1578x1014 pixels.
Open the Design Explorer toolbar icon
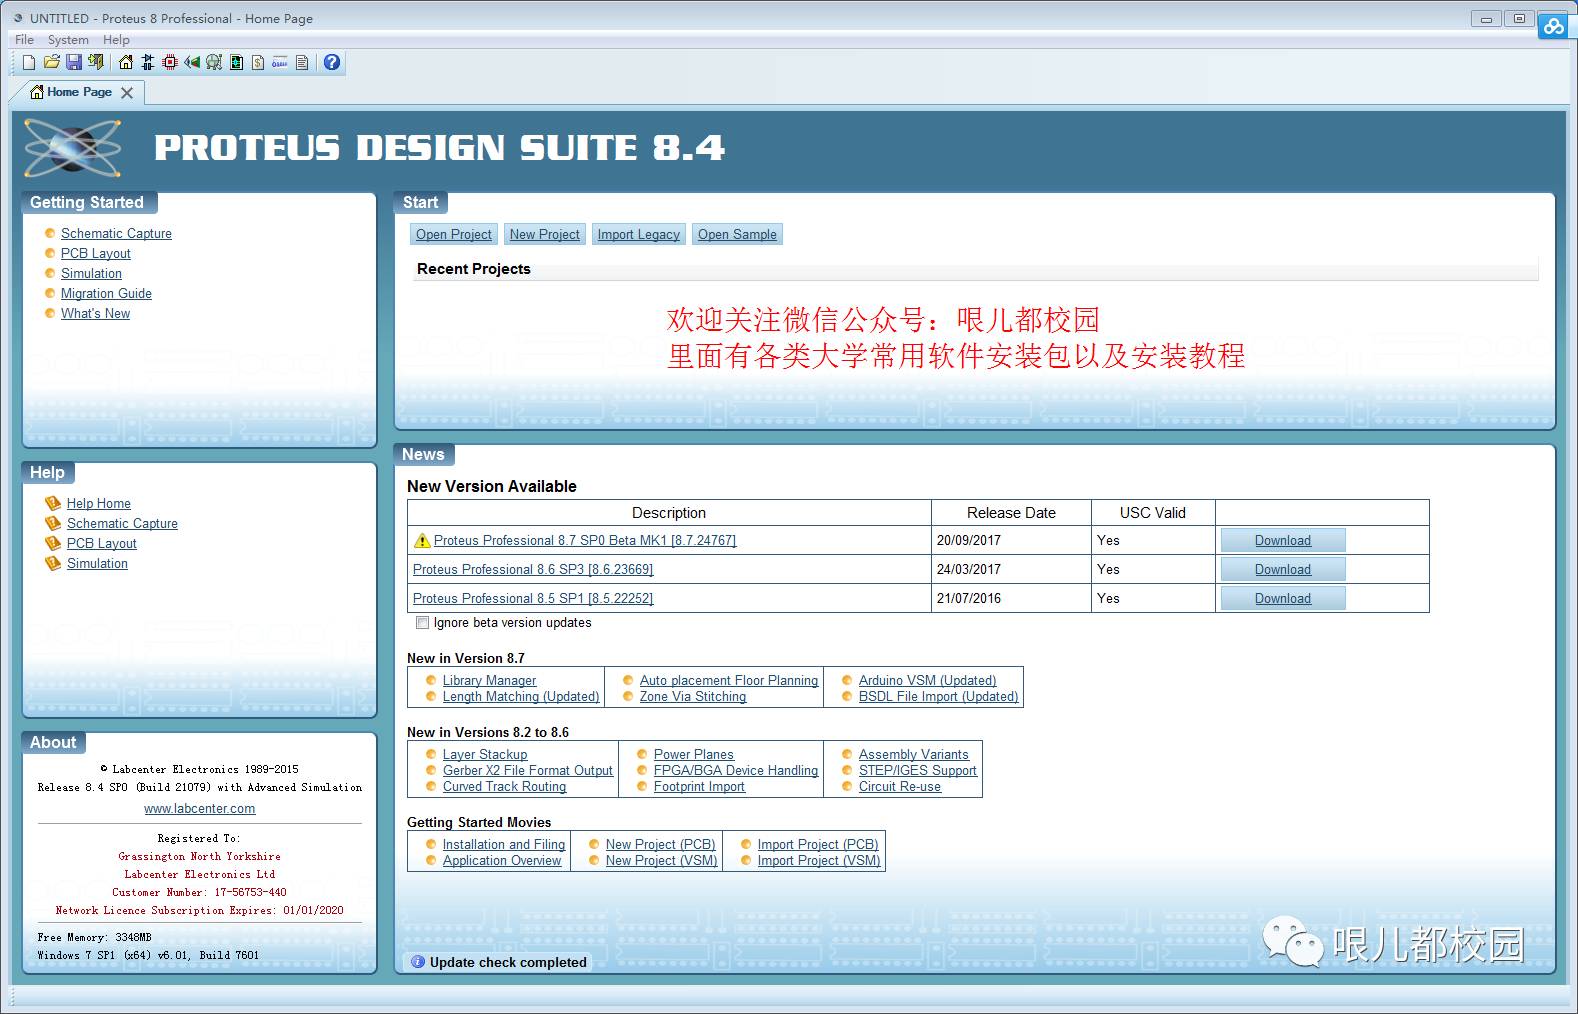tap(236, 62)
